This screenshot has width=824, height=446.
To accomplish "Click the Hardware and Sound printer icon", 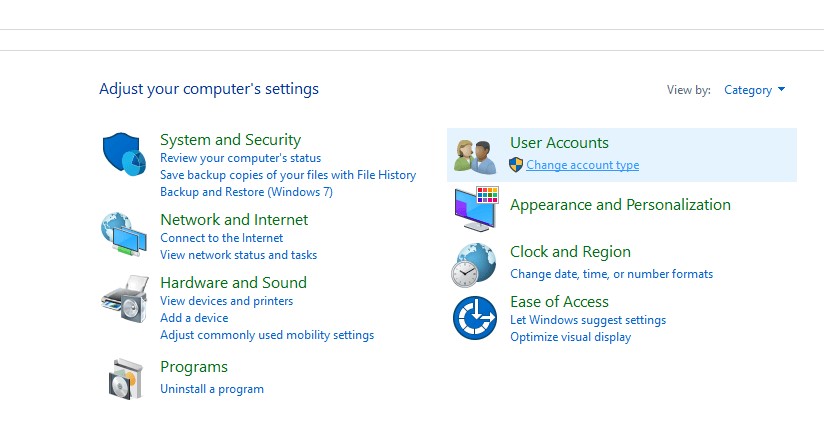I will 125,298.
